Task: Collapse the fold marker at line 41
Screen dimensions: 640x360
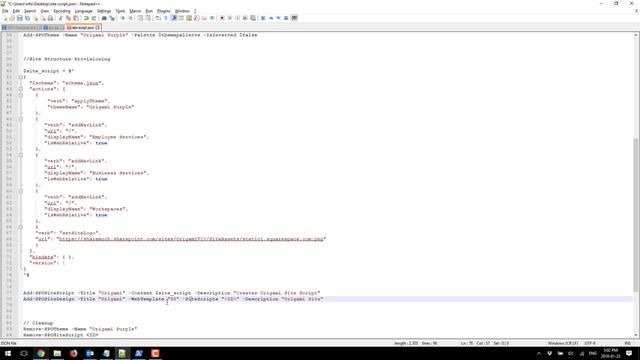Action: pos(20,77)
